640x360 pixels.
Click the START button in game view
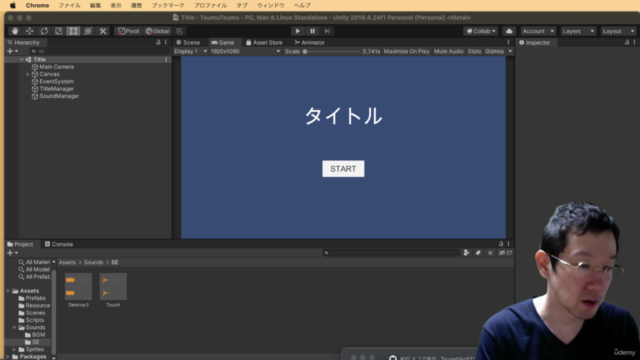pos(343,169)
